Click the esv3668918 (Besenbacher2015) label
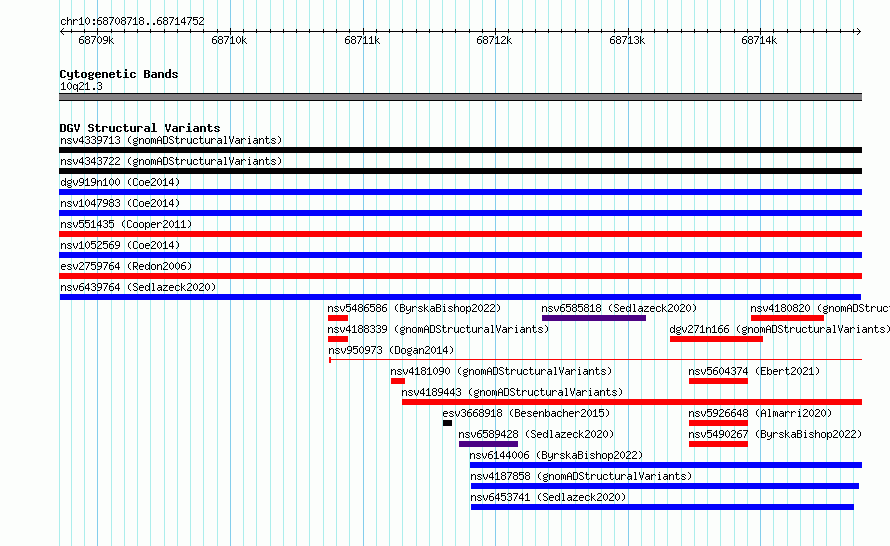The width and height of the screenshot is (890, 546). click(526, 413)
